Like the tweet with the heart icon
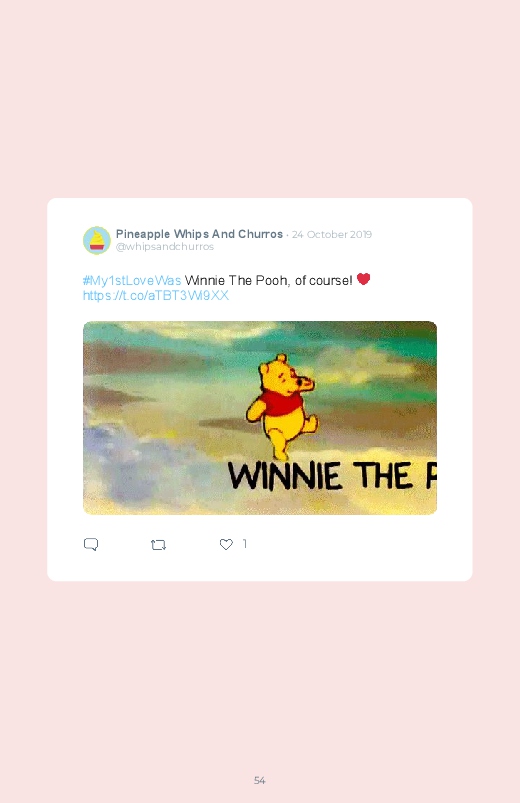The width and height of the screenshot is (520, 803). [226, 544]
